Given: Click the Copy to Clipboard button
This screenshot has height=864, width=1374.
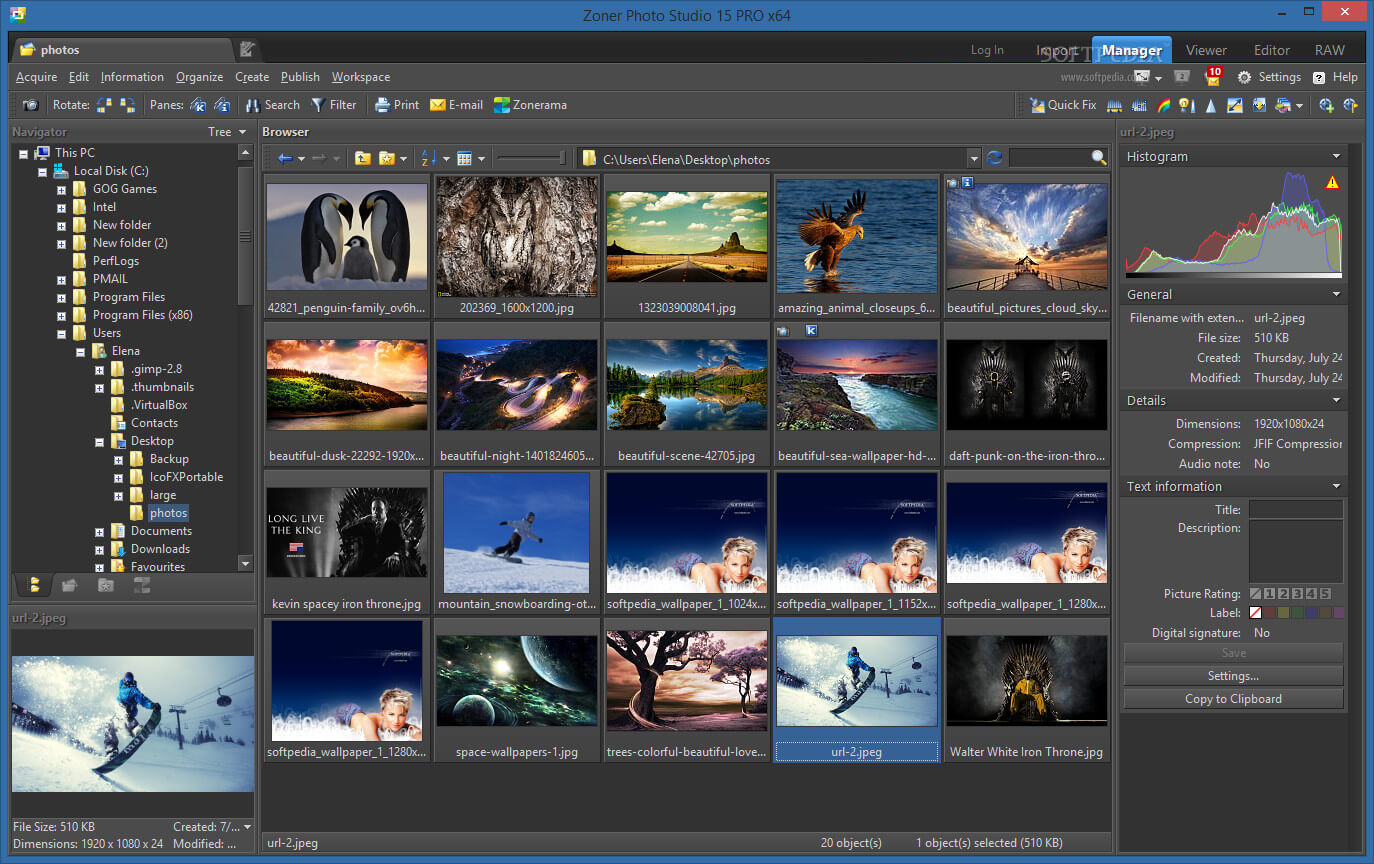Looking at the screenshot, I should pos(1233,699).
